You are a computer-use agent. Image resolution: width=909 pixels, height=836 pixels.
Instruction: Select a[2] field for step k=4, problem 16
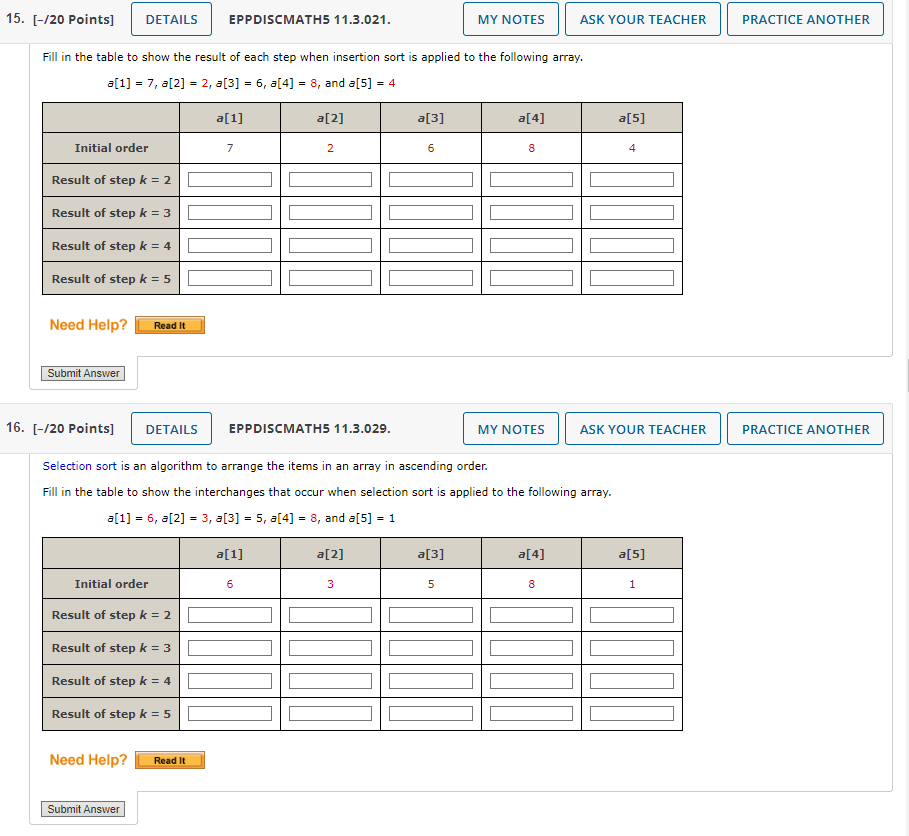point(330,680)
